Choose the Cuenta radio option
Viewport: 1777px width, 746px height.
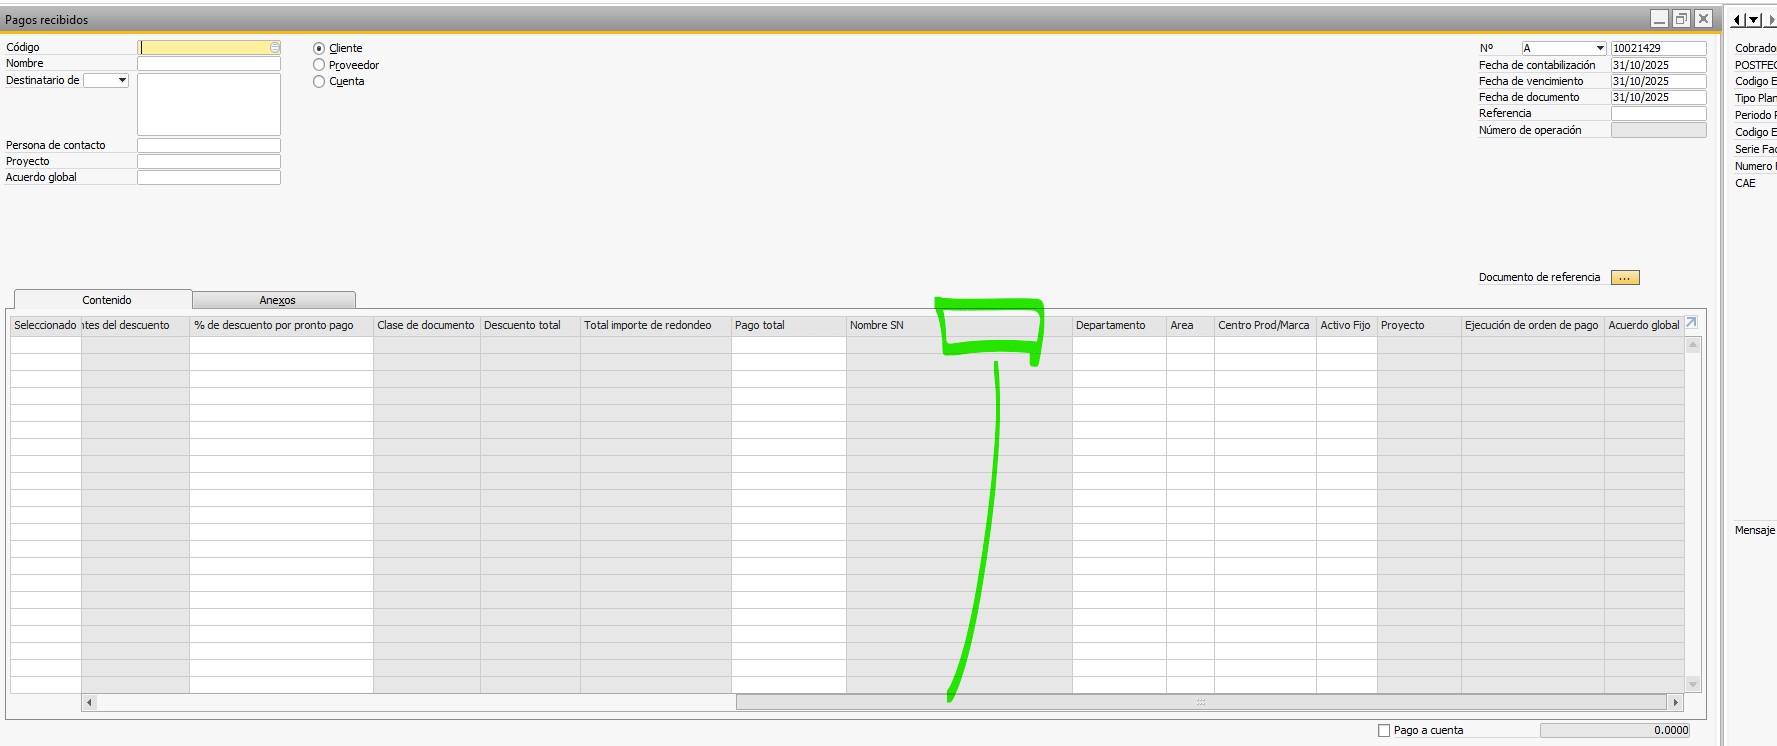pyautogui.click(x=319, y=82)
